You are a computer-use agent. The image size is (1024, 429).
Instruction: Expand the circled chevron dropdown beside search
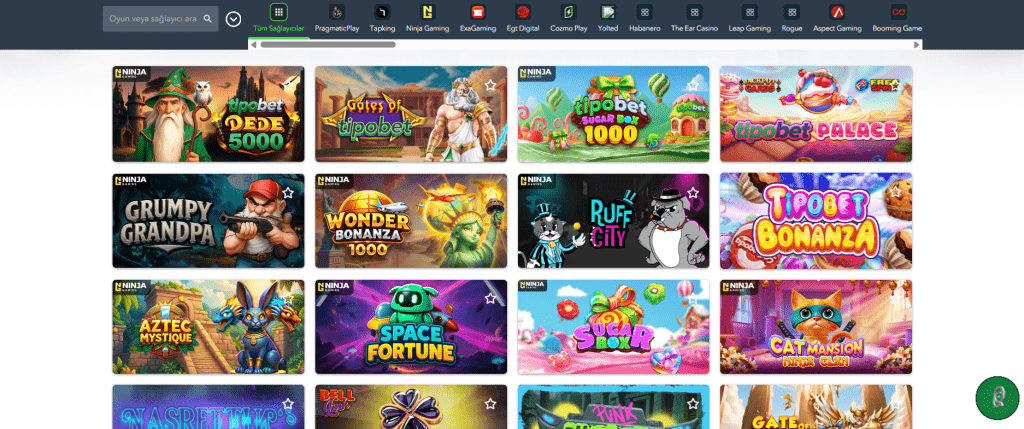234,19
